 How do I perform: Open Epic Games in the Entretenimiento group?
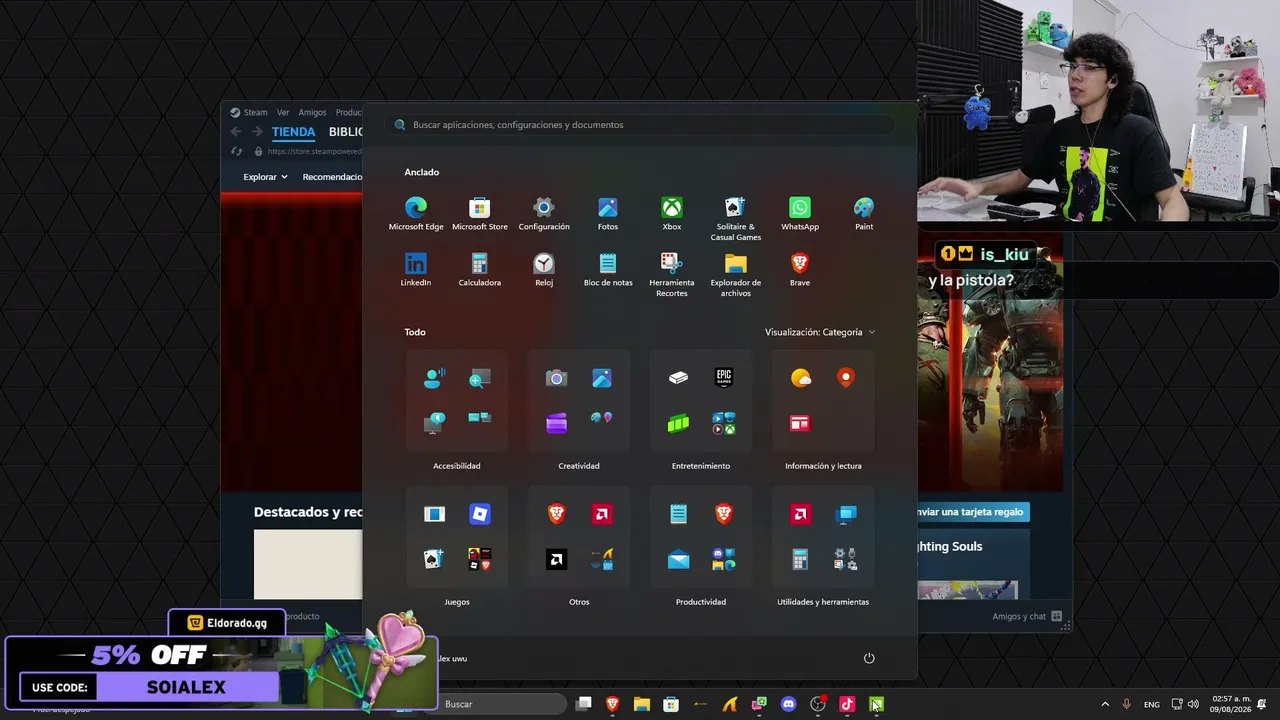click(x=724, y=377)
